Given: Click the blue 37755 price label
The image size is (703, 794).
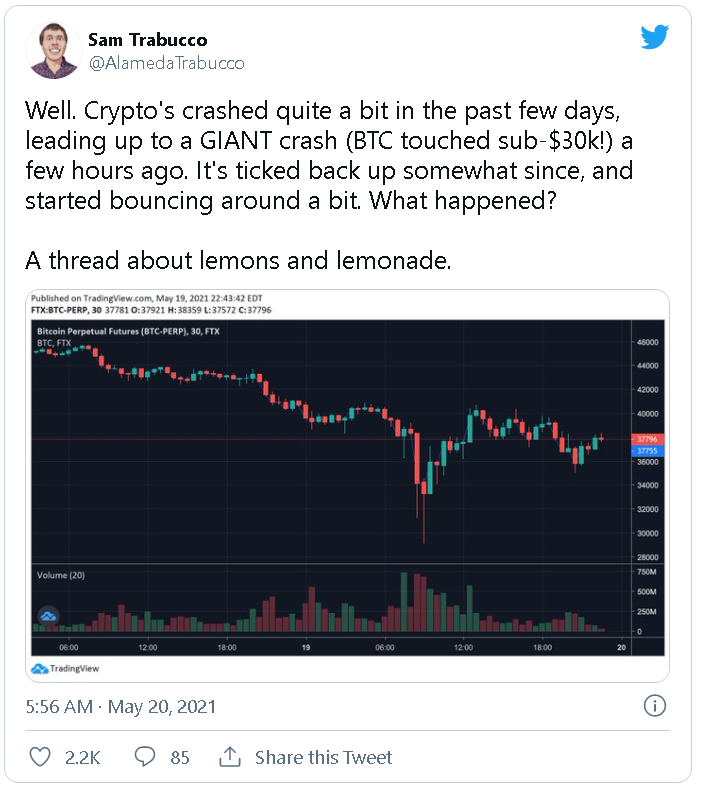Looking at the screenshot, I should pyautogui.click(x=647, y=451).
